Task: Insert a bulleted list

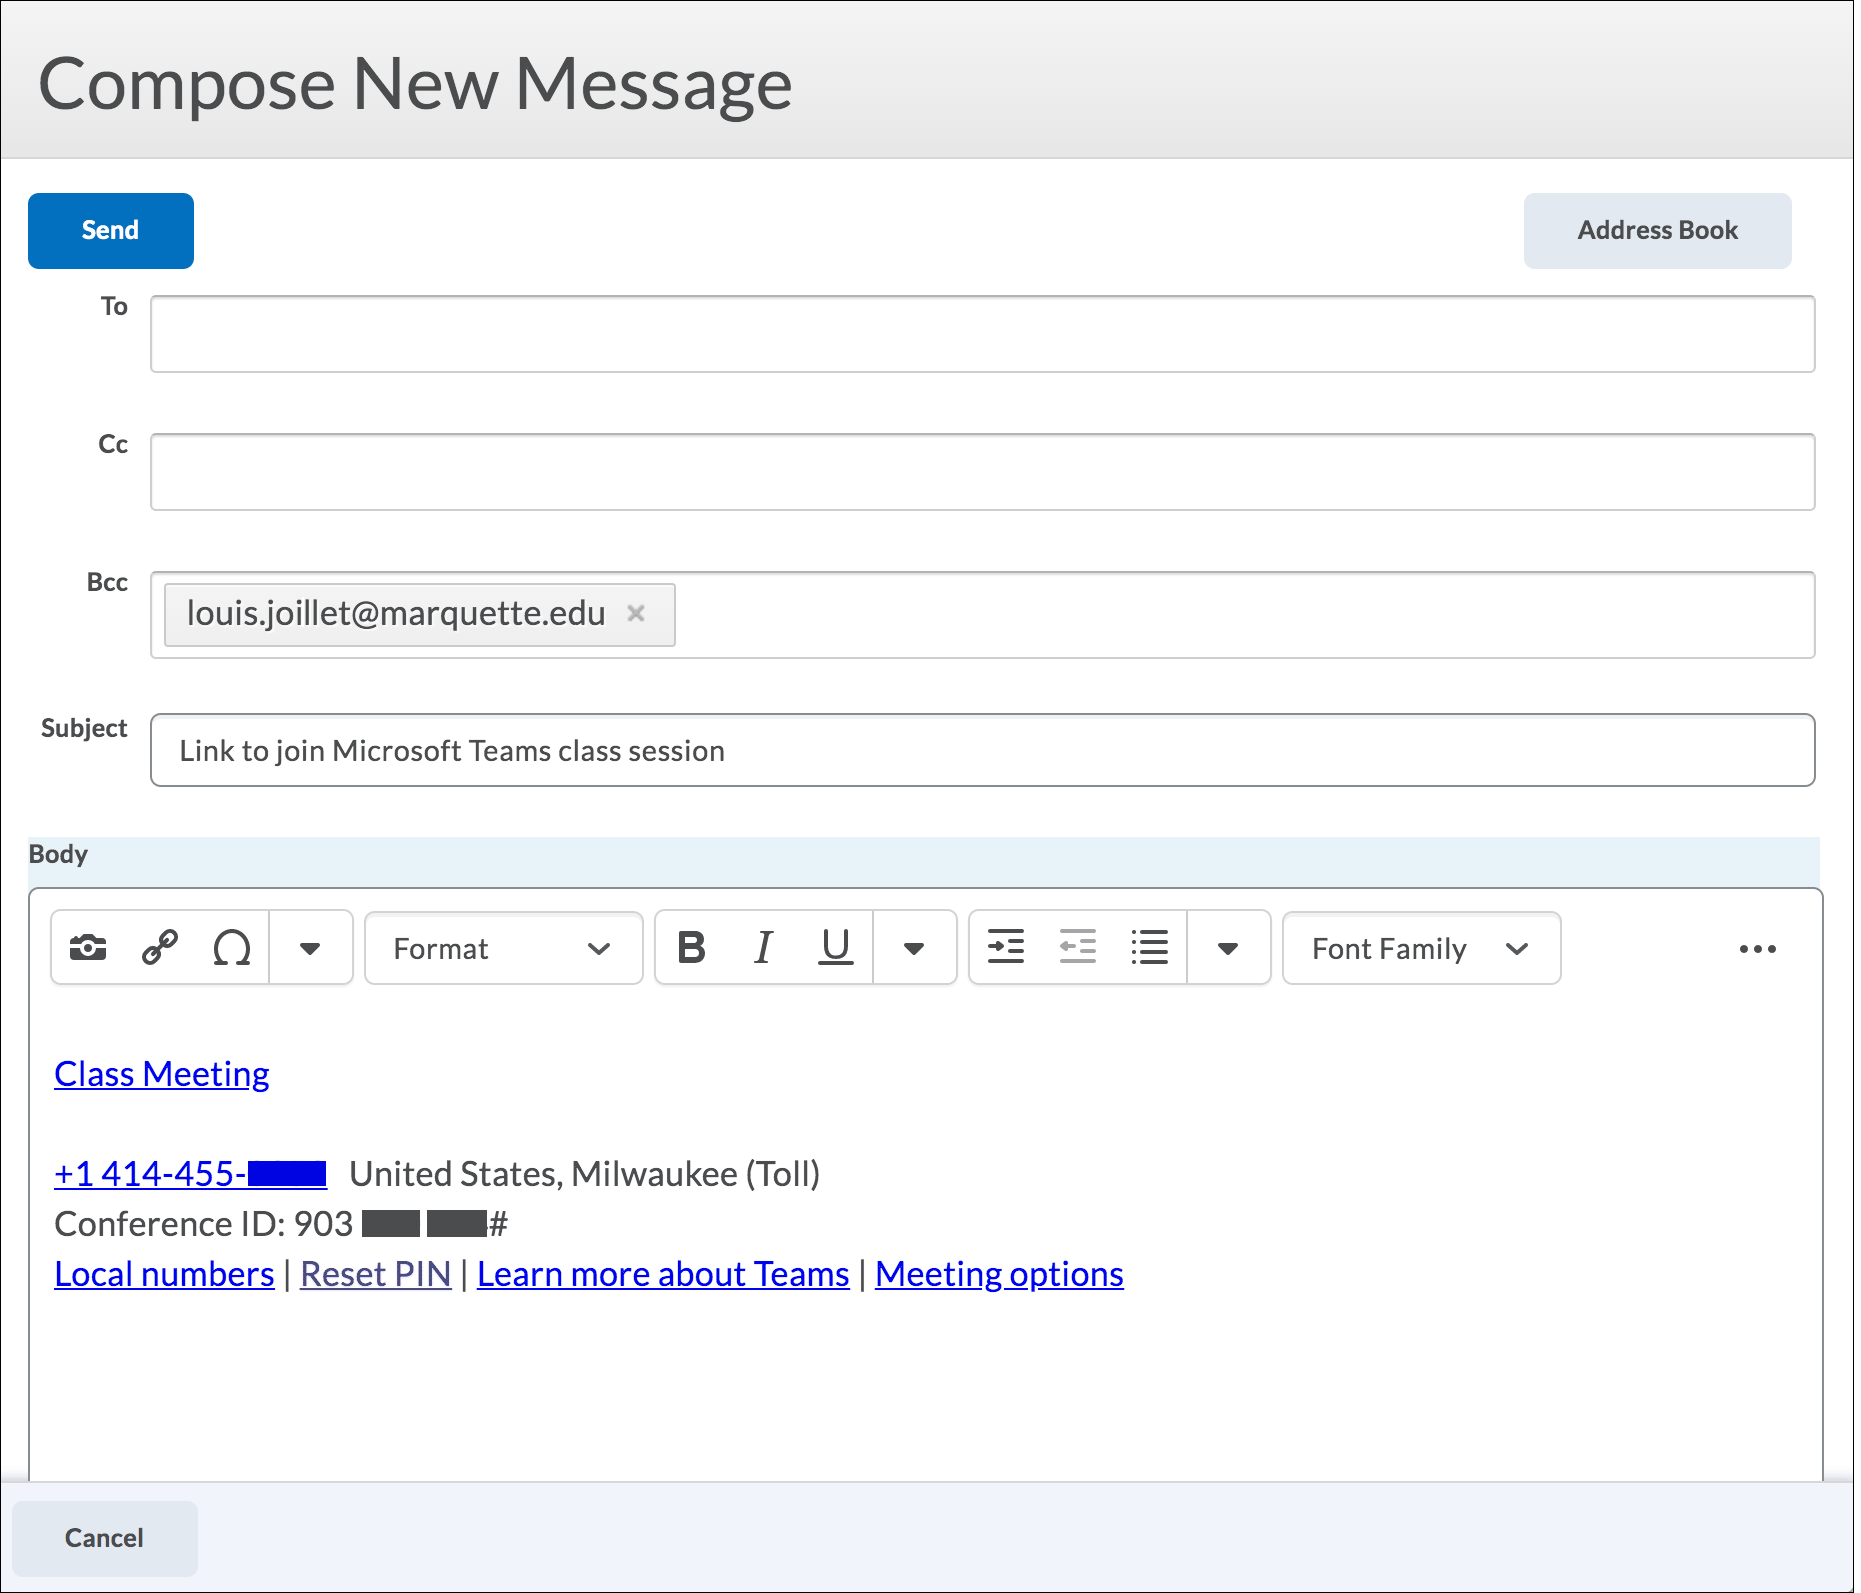Action: click(1149, 947)
